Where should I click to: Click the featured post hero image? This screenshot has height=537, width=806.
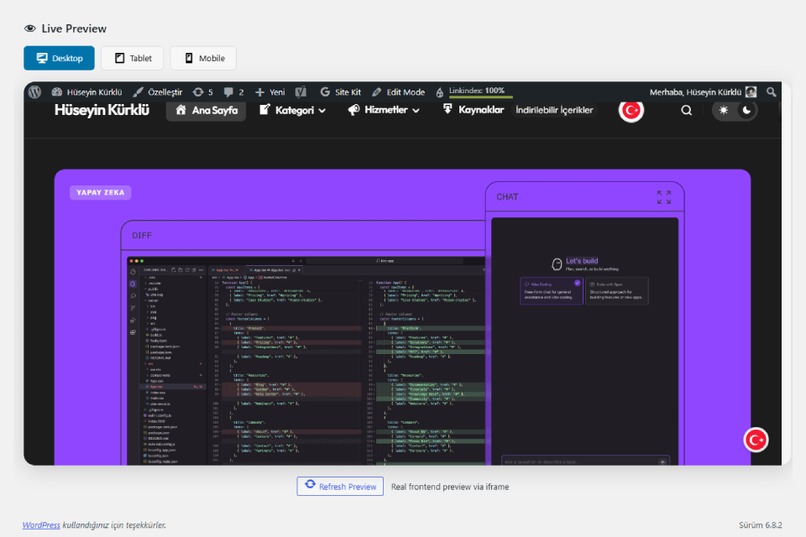[402, 317]
